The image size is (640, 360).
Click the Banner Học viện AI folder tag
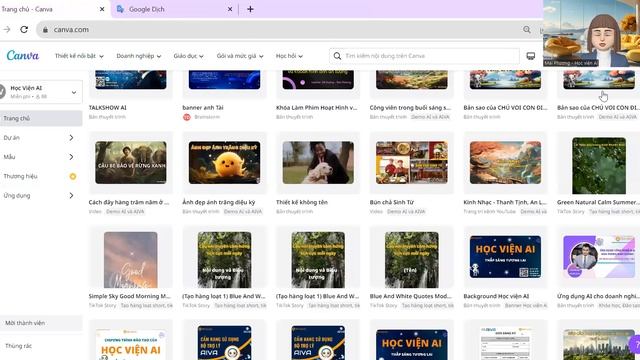pos(526,306)
